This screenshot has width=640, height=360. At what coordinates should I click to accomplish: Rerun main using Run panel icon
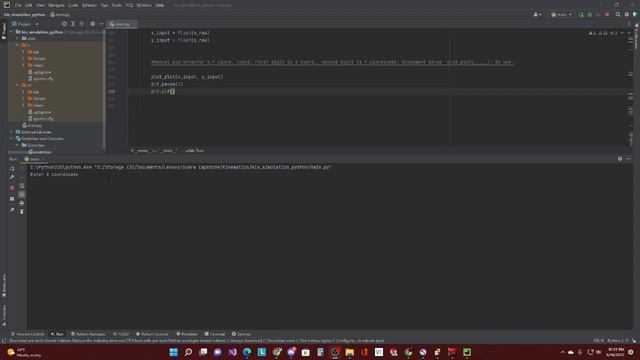pos(12,169)
